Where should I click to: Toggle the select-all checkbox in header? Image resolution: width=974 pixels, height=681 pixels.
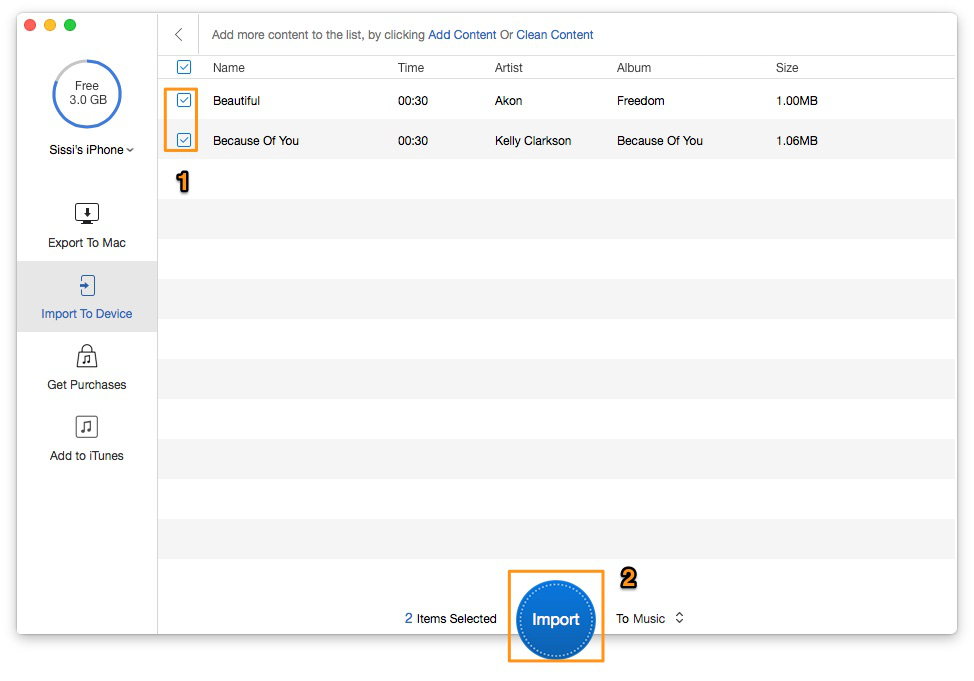(184, 67)
